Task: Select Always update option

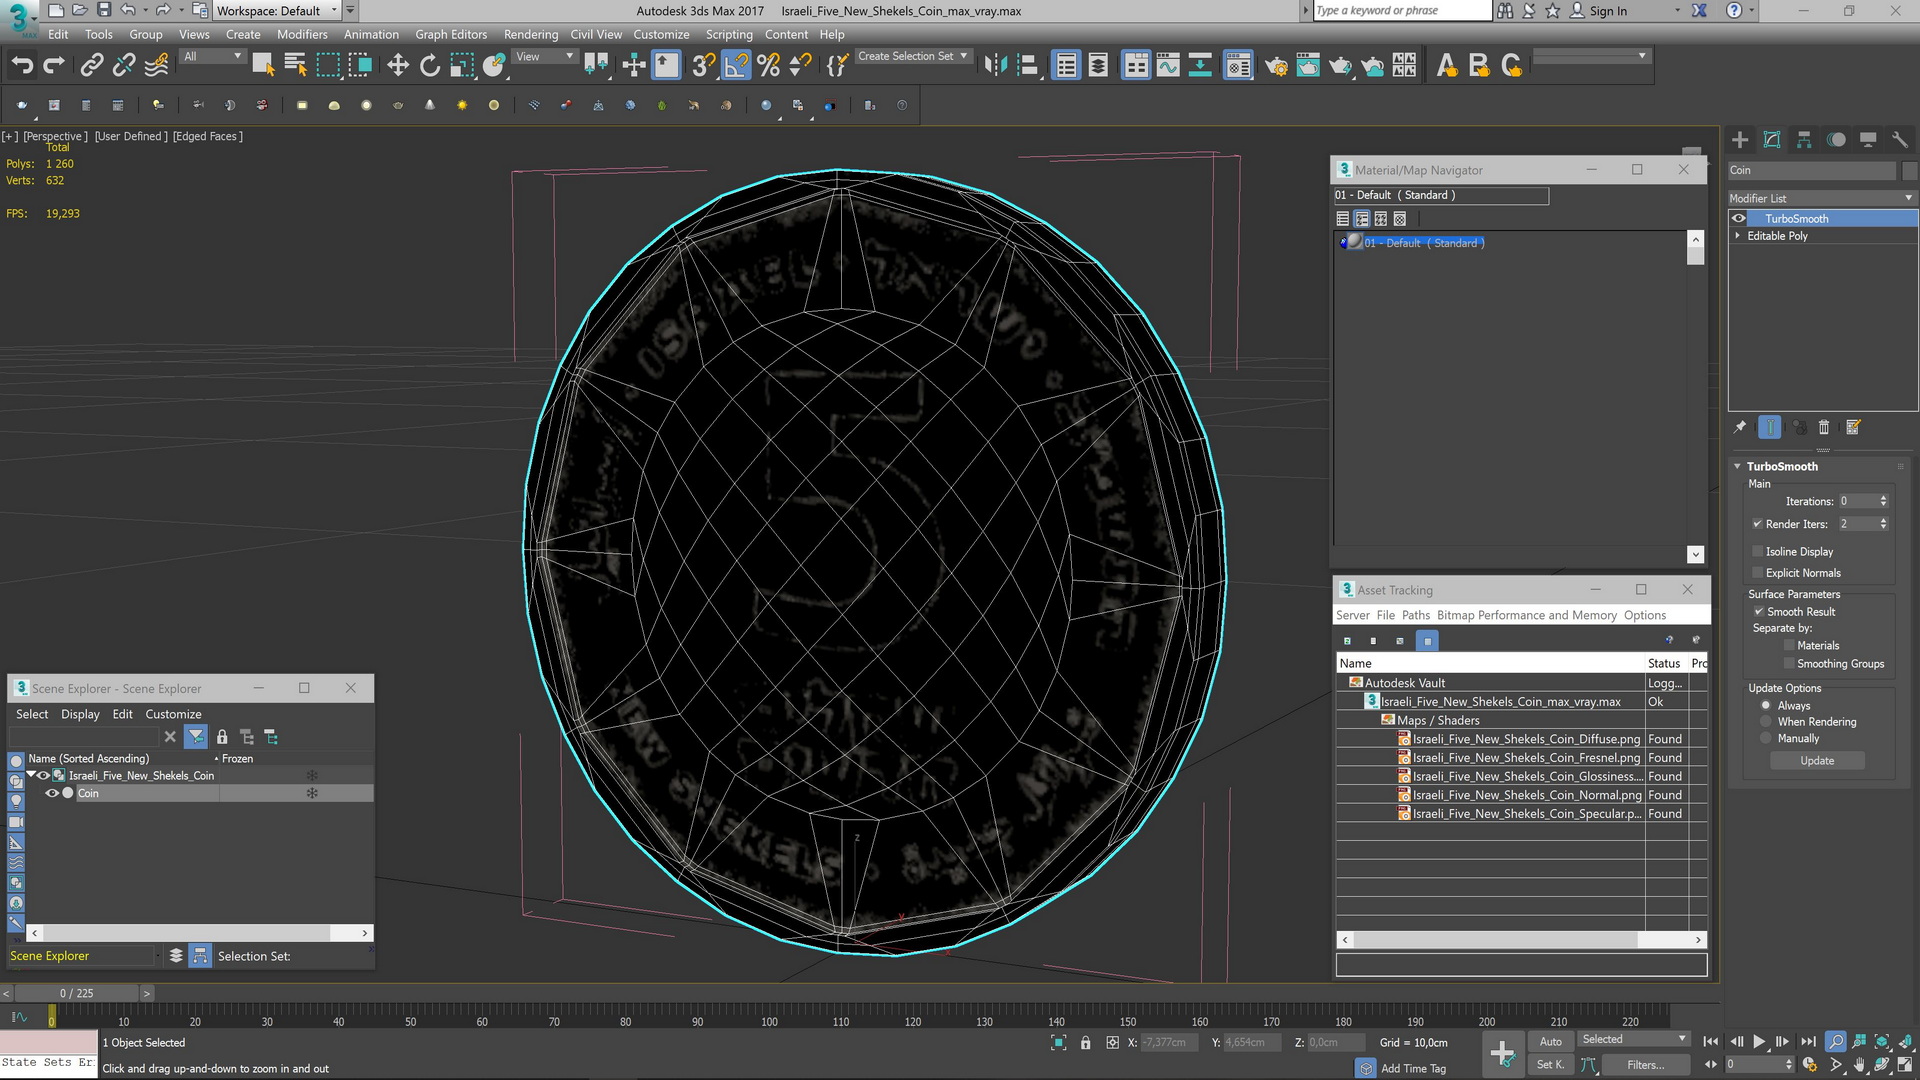Action: [1766, 705]
